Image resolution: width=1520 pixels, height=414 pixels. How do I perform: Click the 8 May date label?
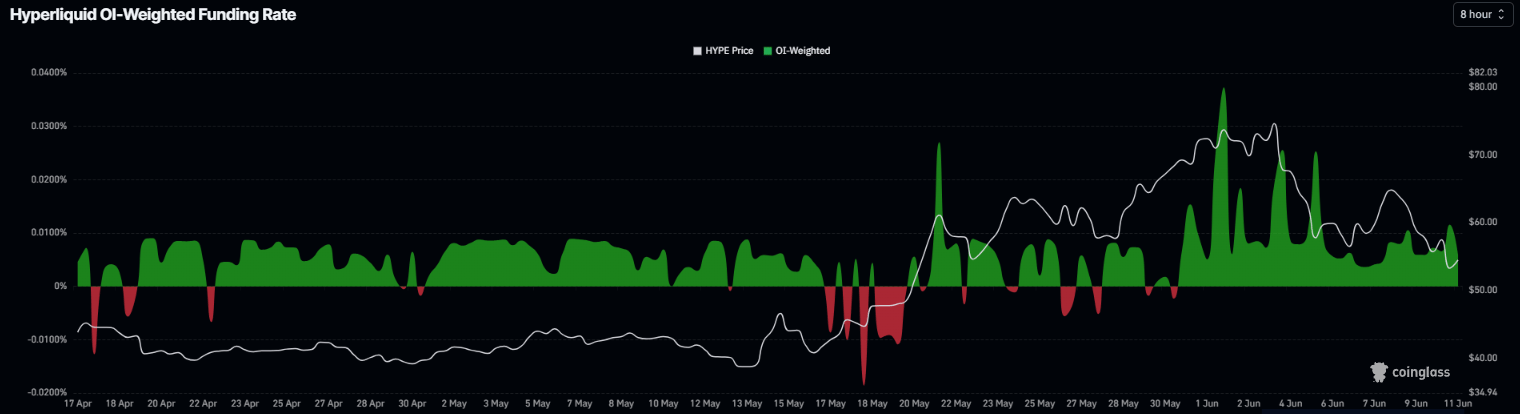[x=620, y=403]
